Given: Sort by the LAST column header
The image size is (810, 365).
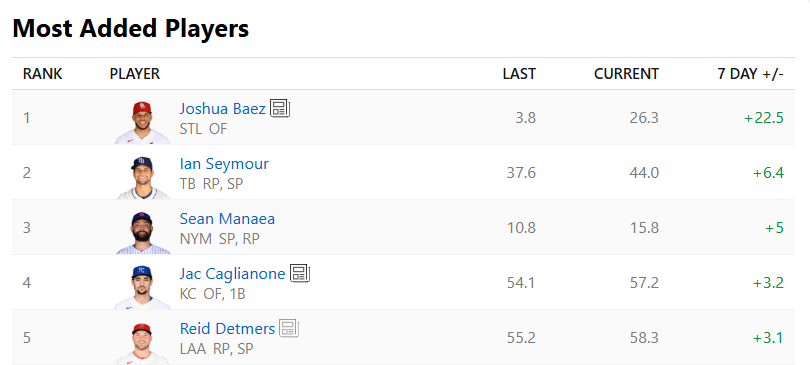Looking at the screenshot, I should coord(519,74).
